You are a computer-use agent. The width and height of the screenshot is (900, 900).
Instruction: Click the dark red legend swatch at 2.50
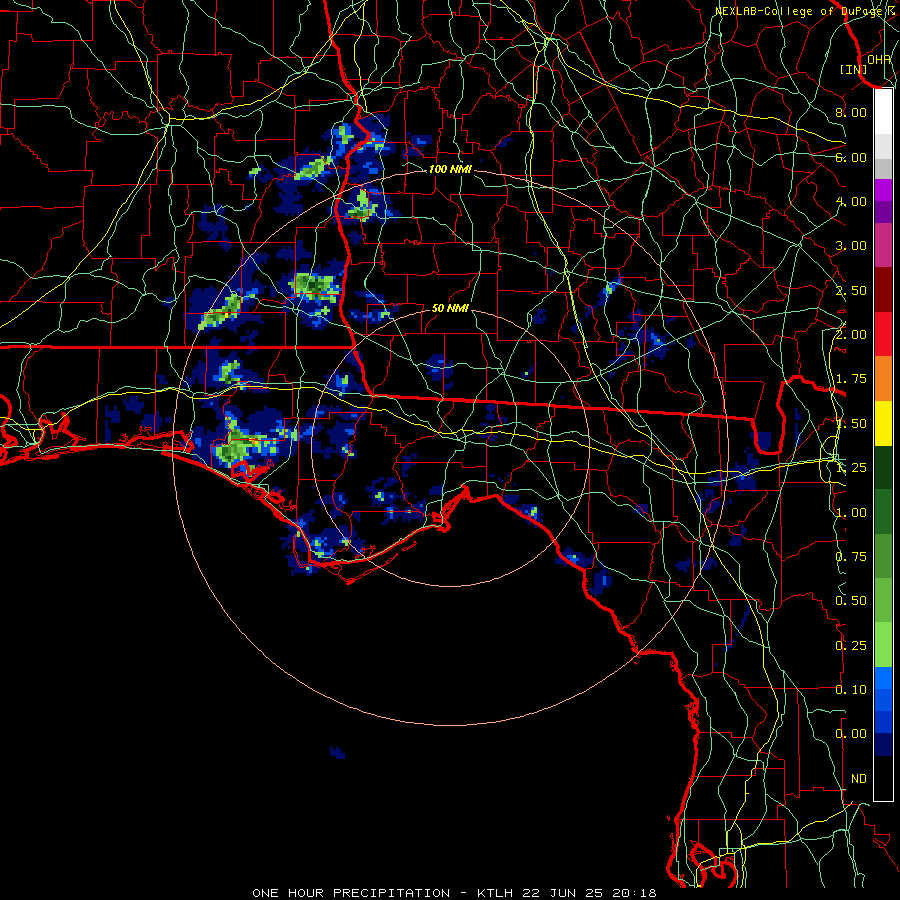pyautogui.click(x=883, y=290)
